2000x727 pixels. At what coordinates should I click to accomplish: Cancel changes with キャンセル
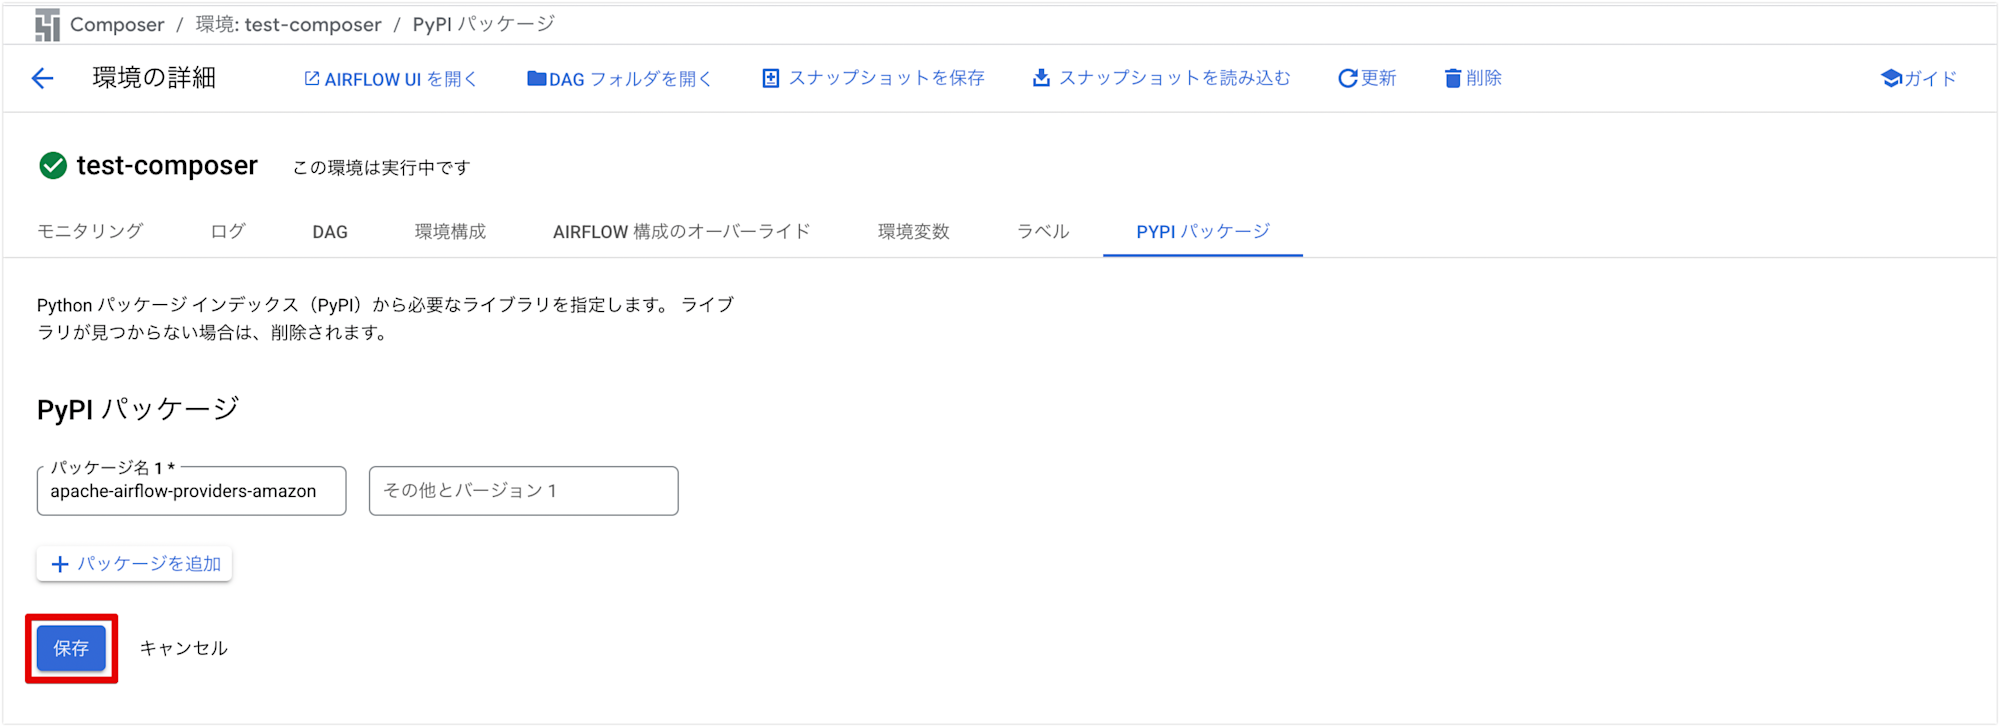(x=183, y=649)
